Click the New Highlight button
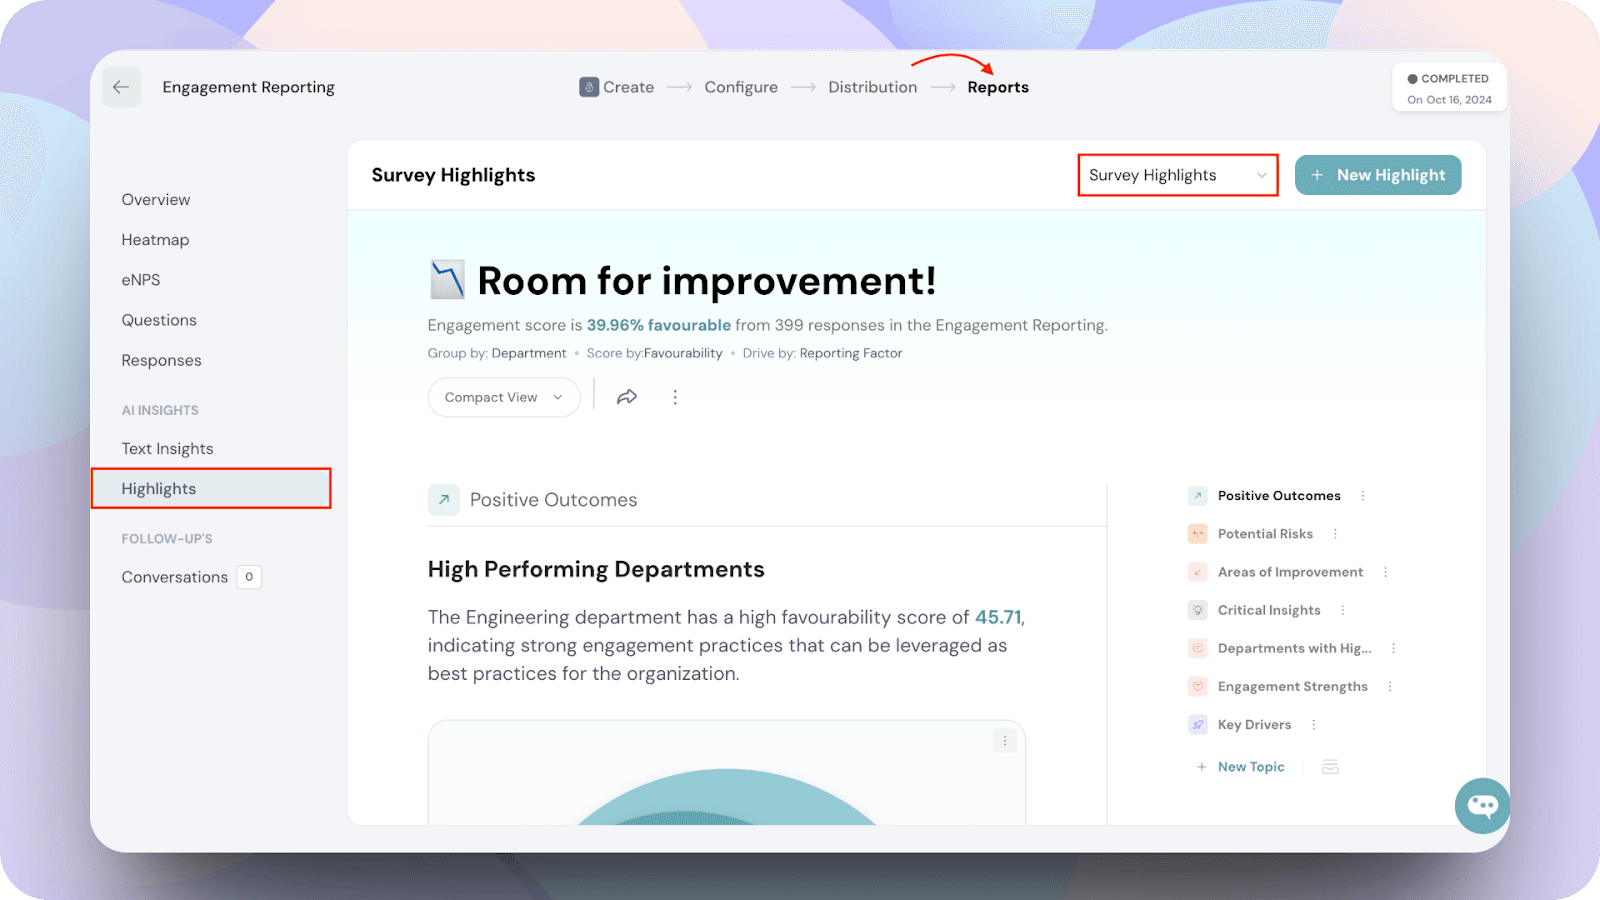Screen dimensions: 1600x900 1377,175
